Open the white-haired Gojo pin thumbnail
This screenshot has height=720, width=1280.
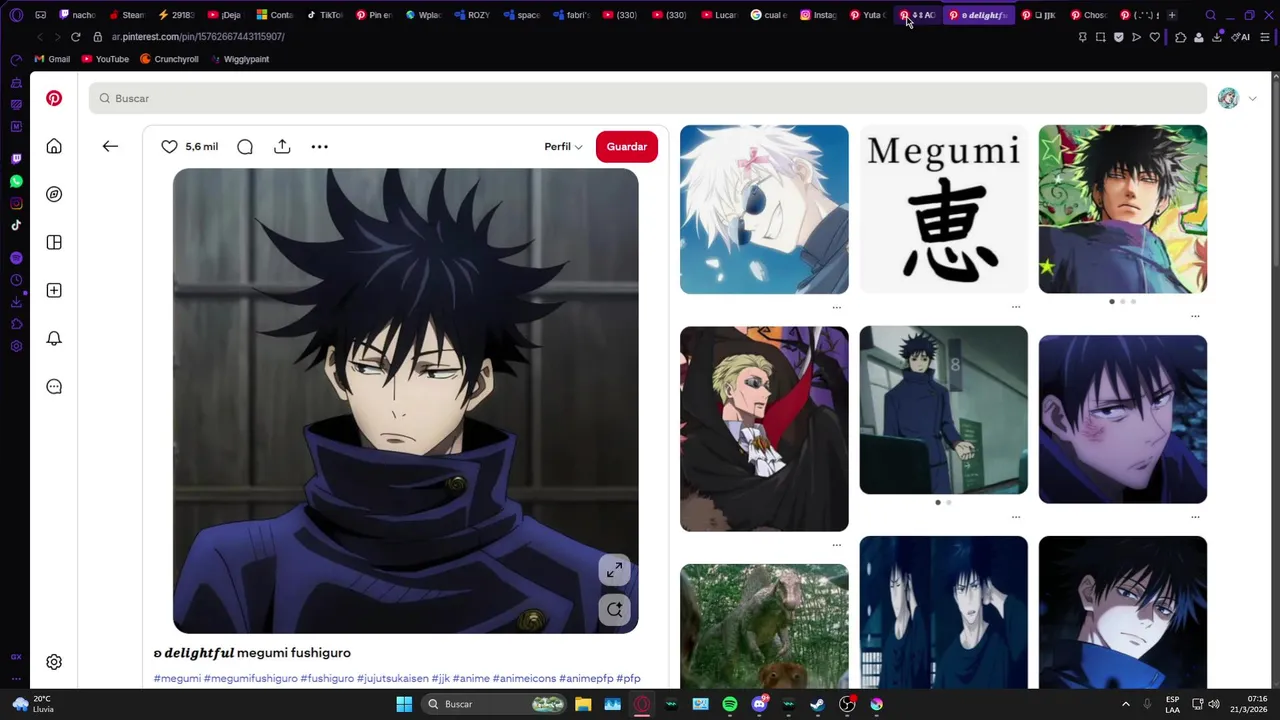(x=764, y=209)
